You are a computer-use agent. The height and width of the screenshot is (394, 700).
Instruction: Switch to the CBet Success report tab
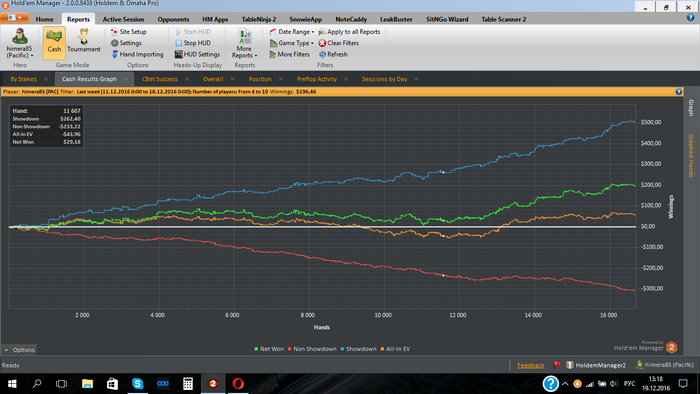click(x=160, y=79)
